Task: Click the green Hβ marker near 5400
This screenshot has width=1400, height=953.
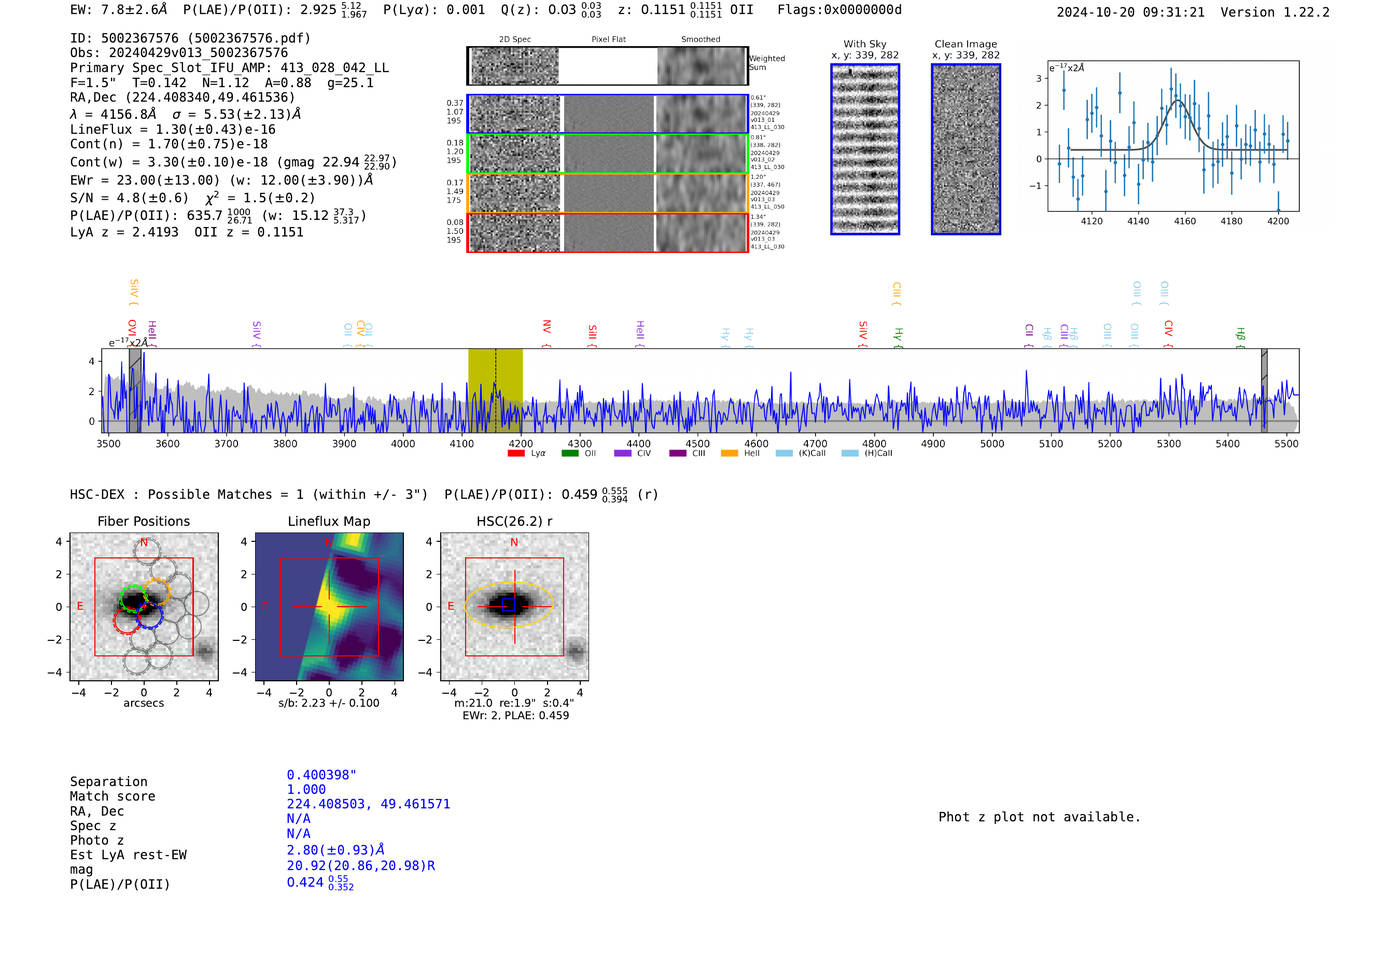Action: pos(1240,335)
